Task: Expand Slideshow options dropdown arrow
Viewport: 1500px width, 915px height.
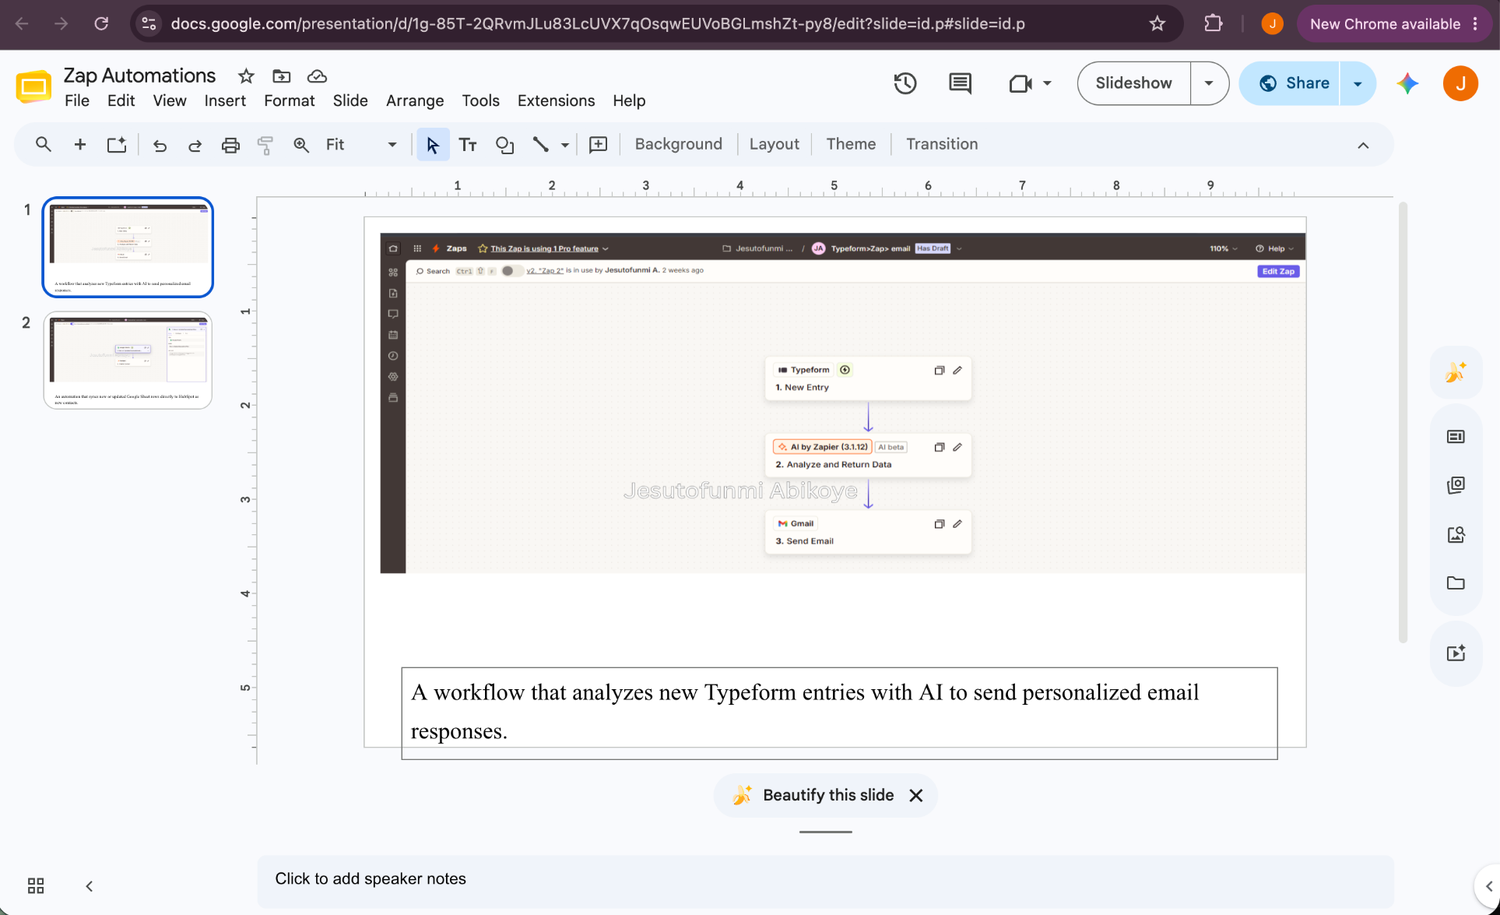Action: (x=1209, y=83)
